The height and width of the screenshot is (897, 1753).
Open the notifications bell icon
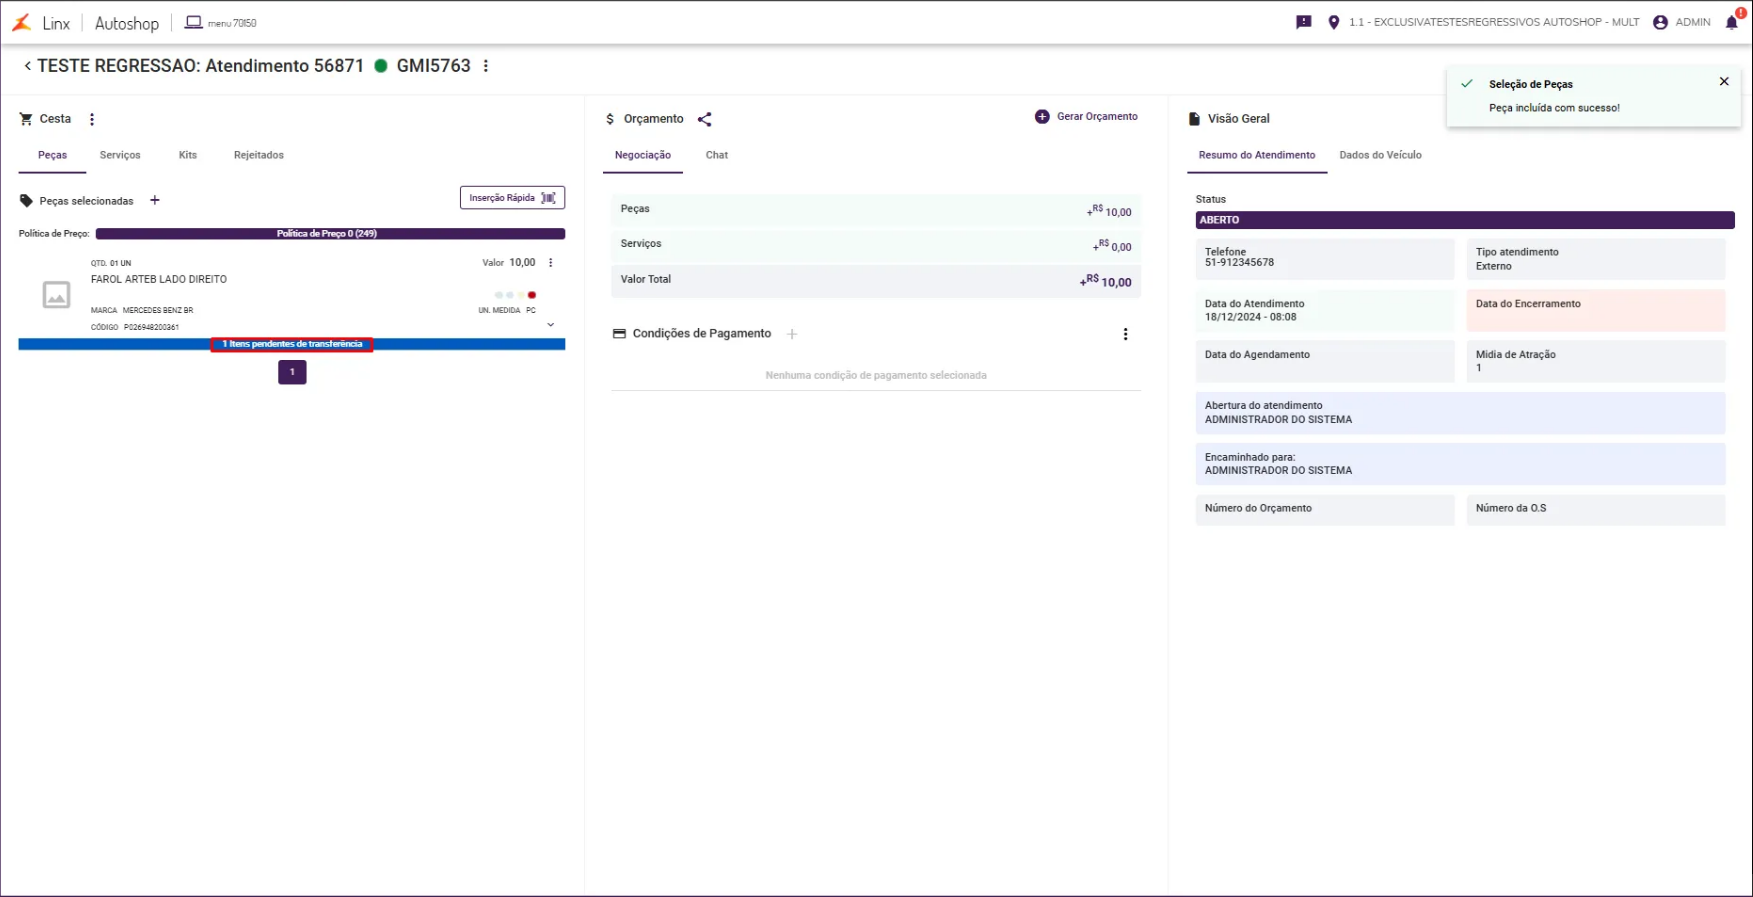pos(1732,22)
